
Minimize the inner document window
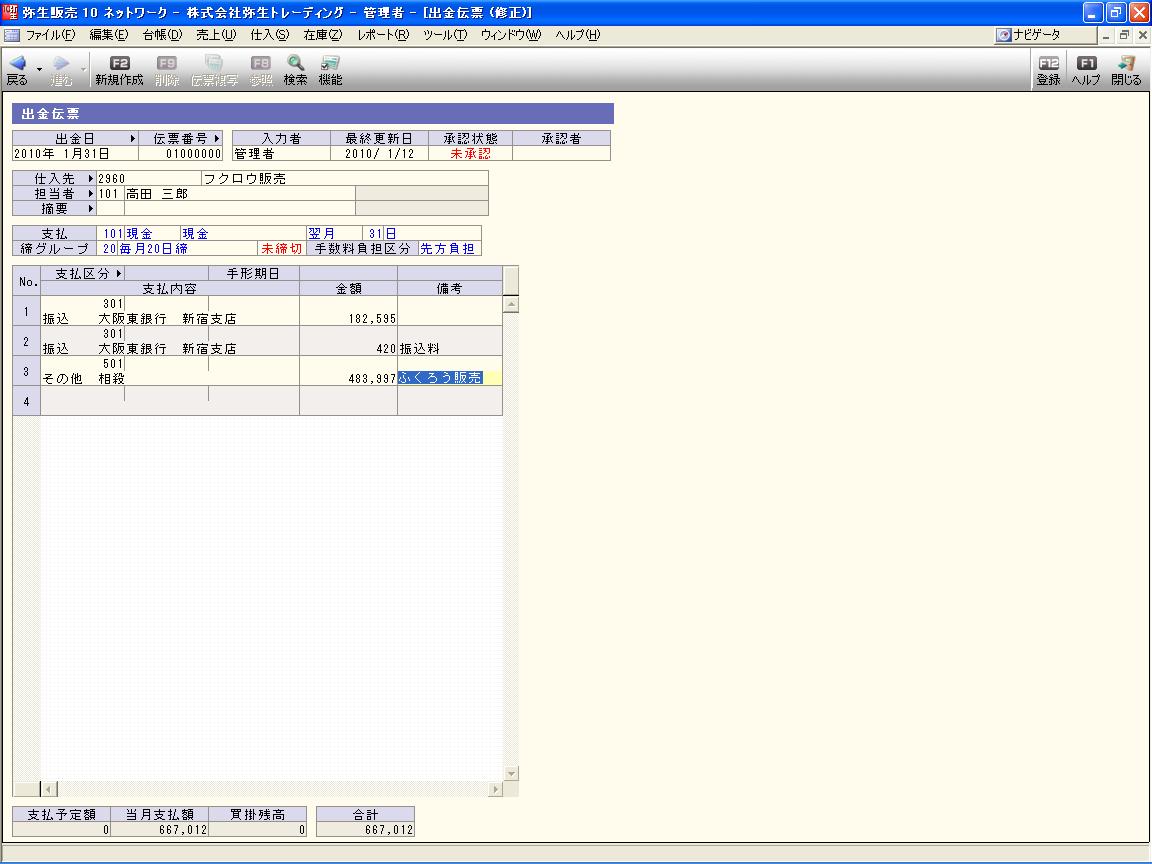[1106, 35]
